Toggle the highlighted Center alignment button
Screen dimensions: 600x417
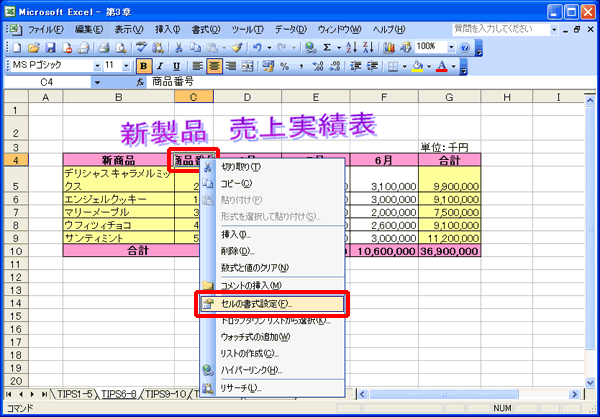[215, 67]
